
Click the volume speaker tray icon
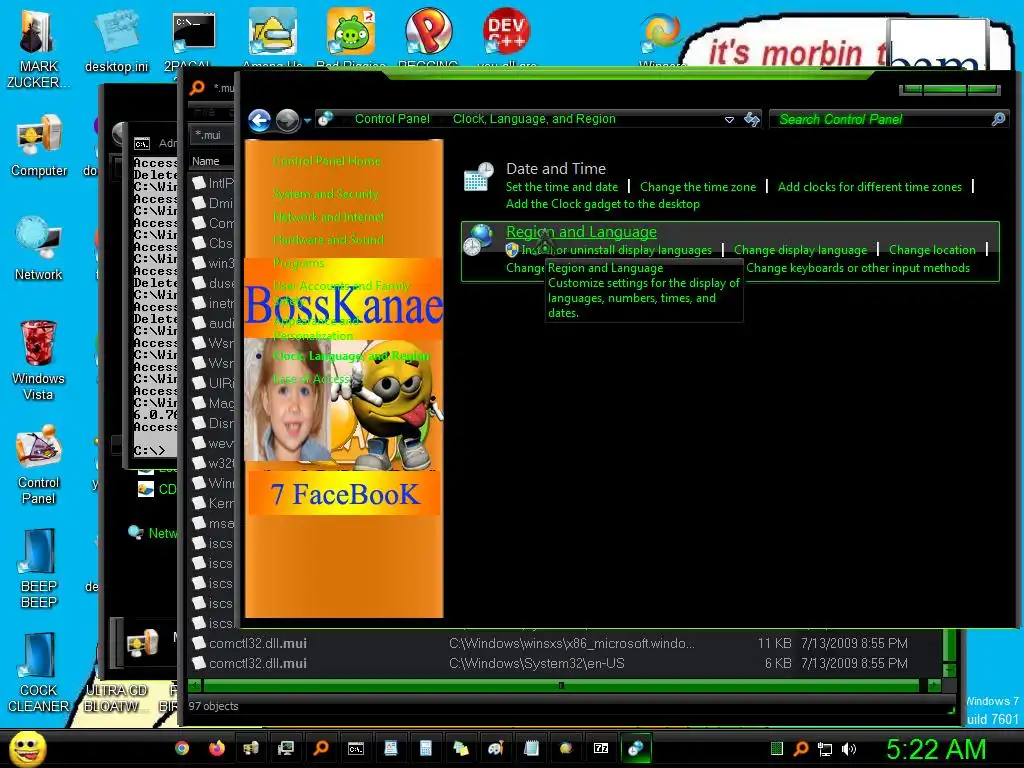coord(848,749)
